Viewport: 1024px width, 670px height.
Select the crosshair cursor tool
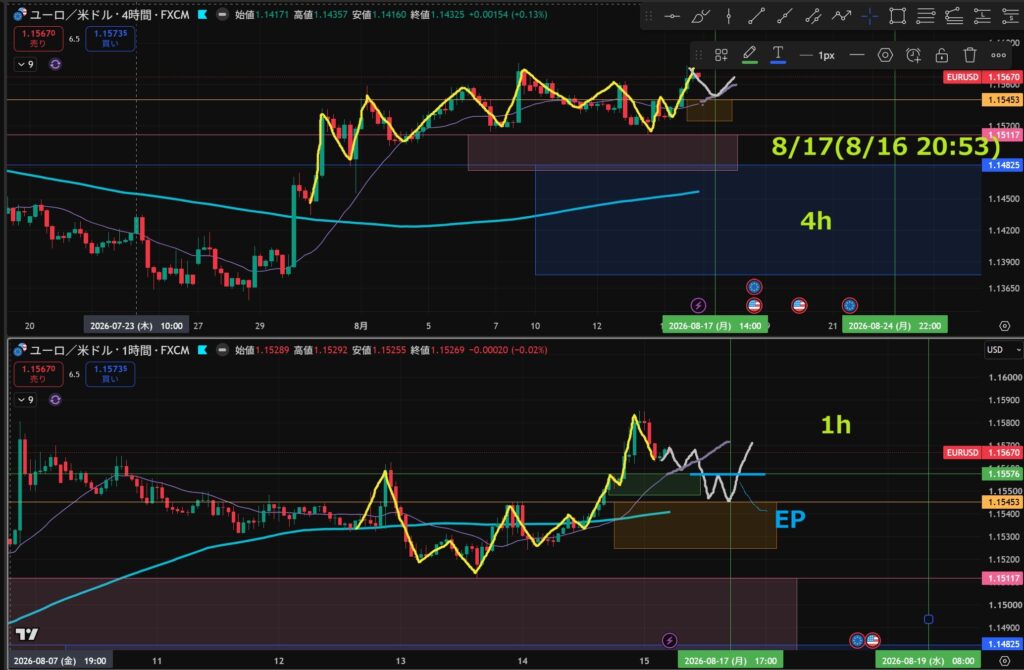869,16
